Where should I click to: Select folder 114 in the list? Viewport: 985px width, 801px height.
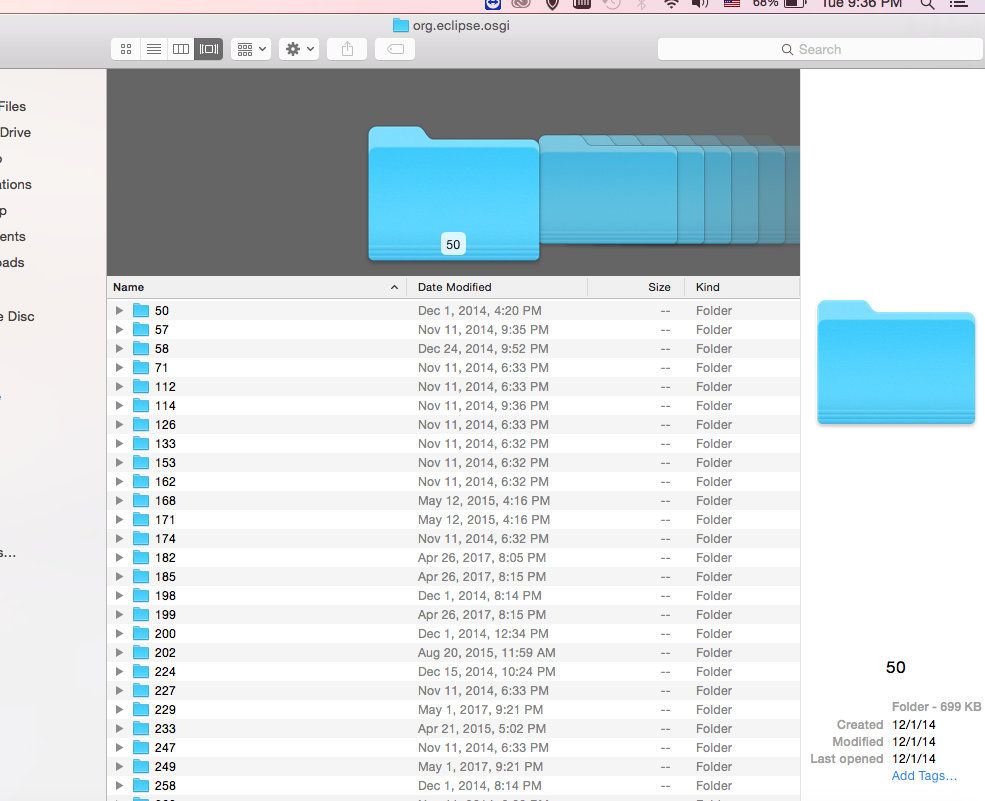165,406
